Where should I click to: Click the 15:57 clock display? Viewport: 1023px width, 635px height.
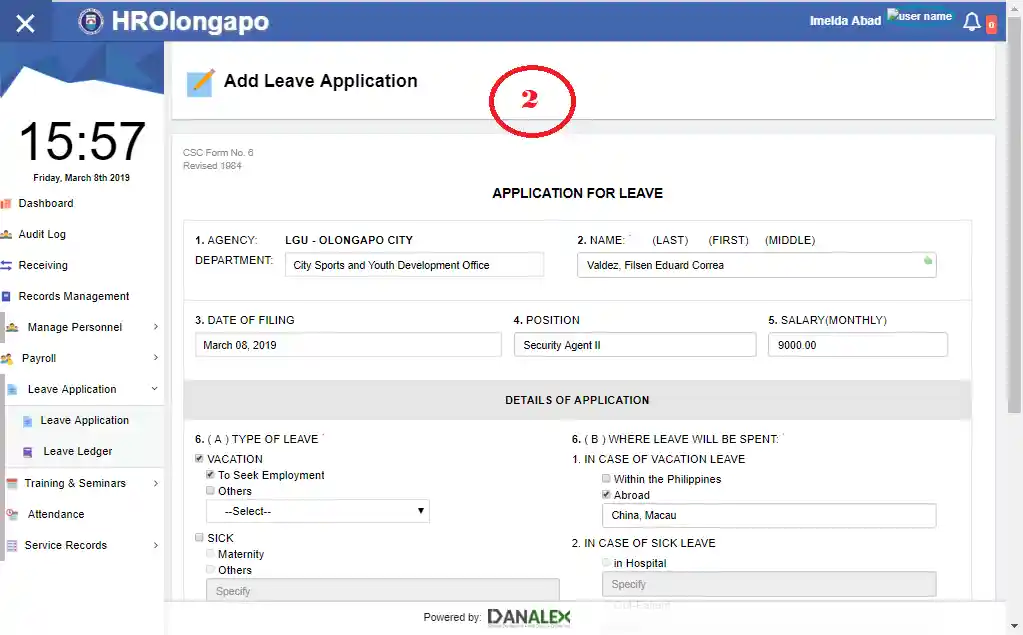coord(82,141)
